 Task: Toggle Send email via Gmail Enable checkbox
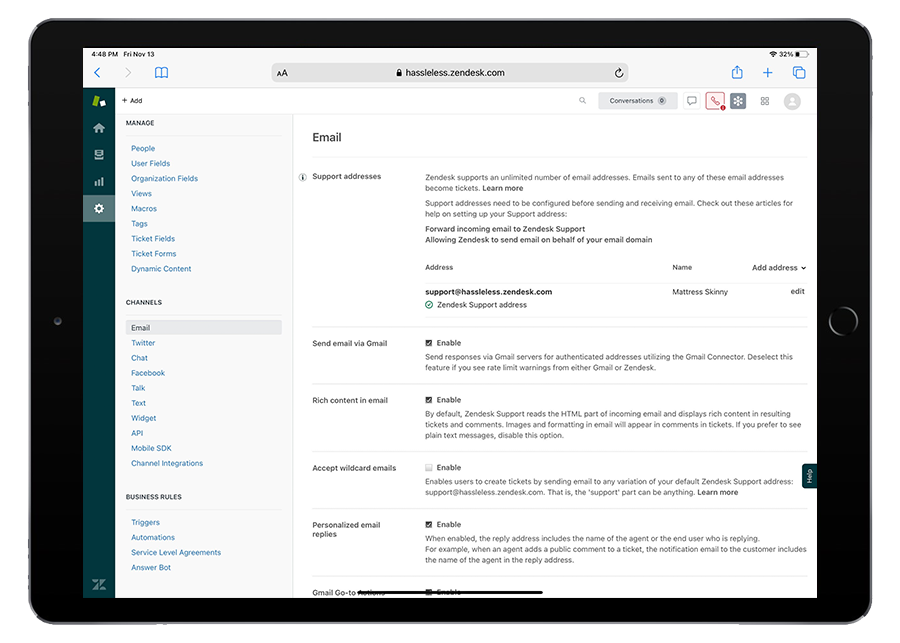tap(429, 343)
